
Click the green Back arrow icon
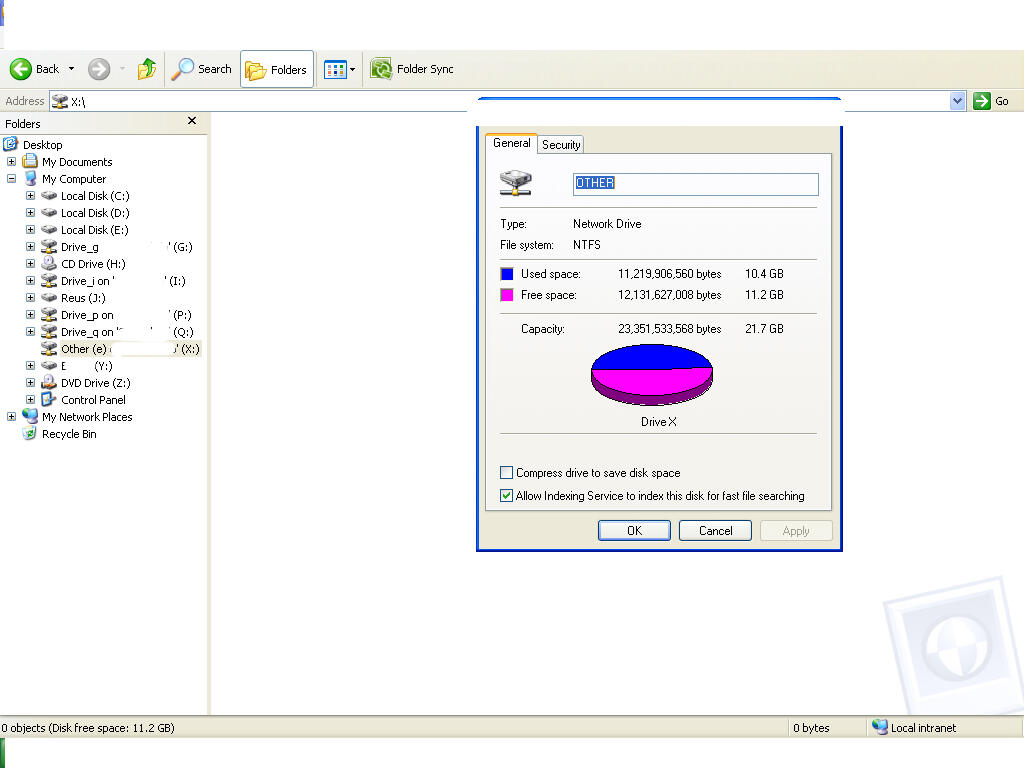21,69
